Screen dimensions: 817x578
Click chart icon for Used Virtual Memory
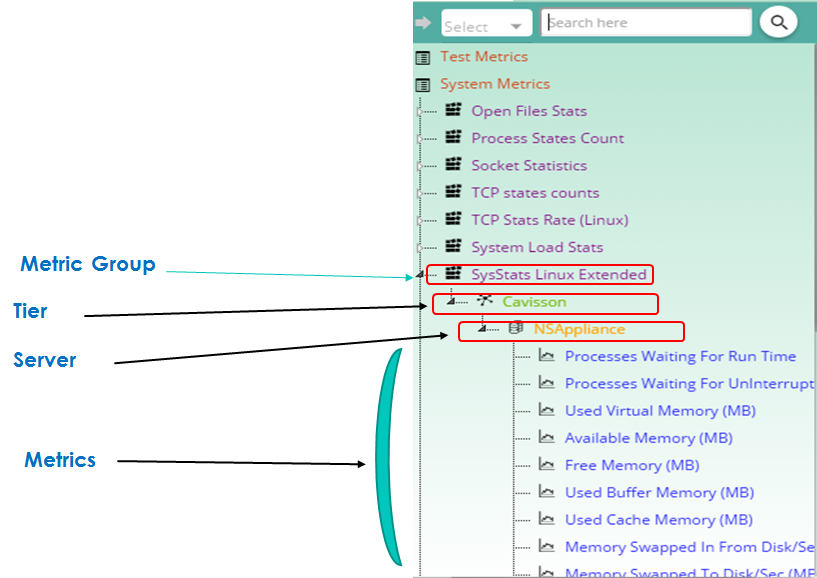coord(547,411)
